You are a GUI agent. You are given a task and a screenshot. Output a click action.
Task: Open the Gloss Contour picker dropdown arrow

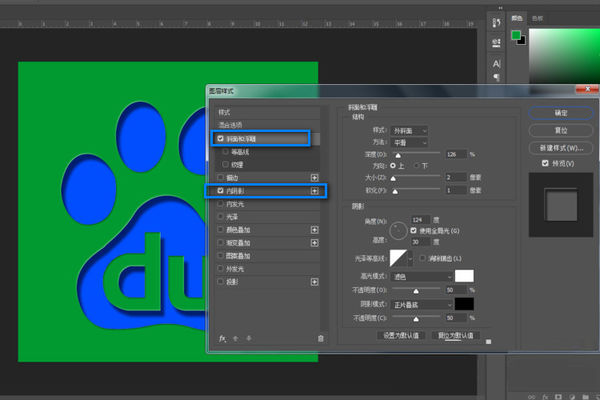[410, 259]
